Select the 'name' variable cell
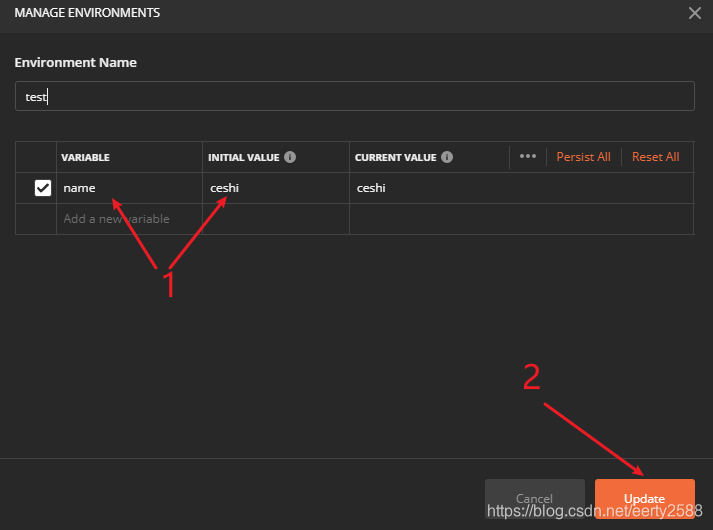Viewport: 713px width, 530px height. (129, 188)
